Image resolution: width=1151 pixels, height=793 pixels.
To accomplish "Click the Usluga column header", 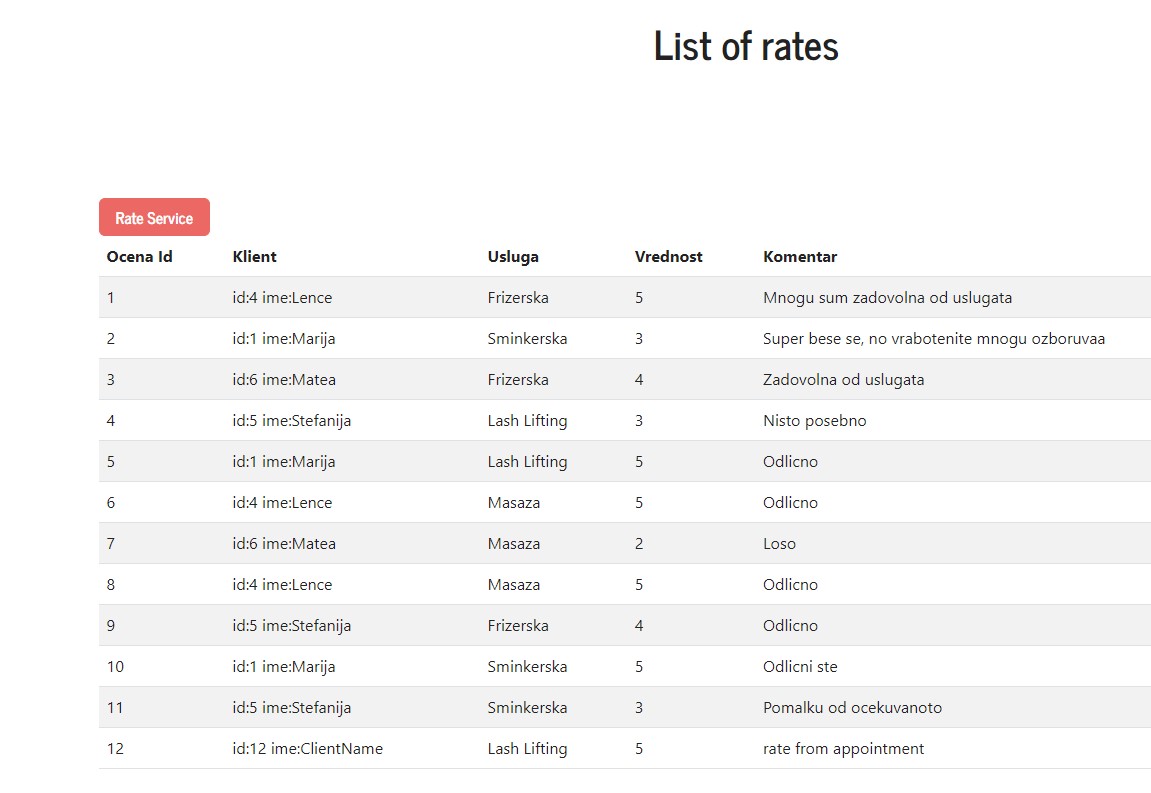I will 513,256.
